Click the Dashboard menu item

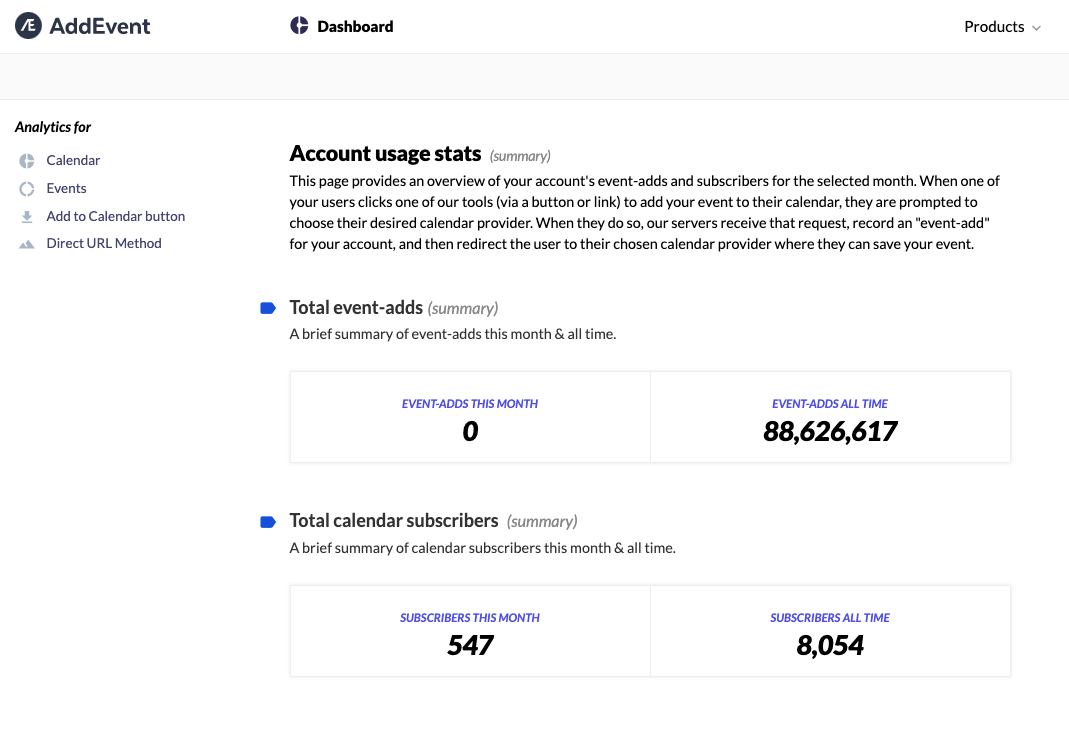[355, 26]
